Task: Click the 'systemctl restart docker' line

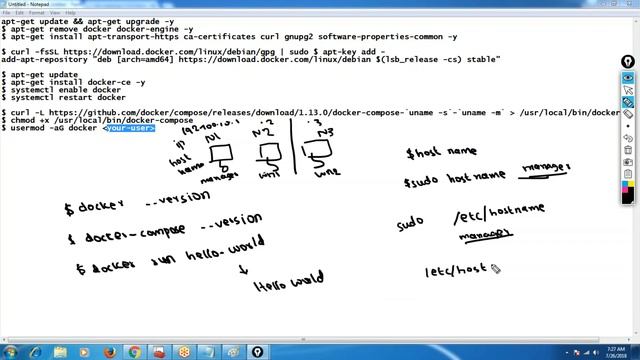Action: pyautogui.click(x=63, y=98)
